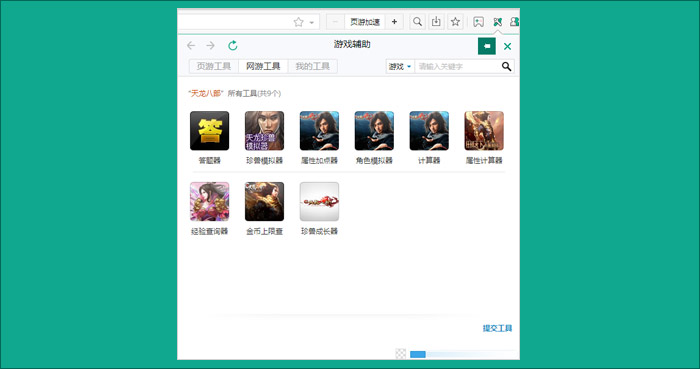This screenshot has width=700, height=369.
Task: Click the 金币上限查 label text
Action: tap(264, 232)
